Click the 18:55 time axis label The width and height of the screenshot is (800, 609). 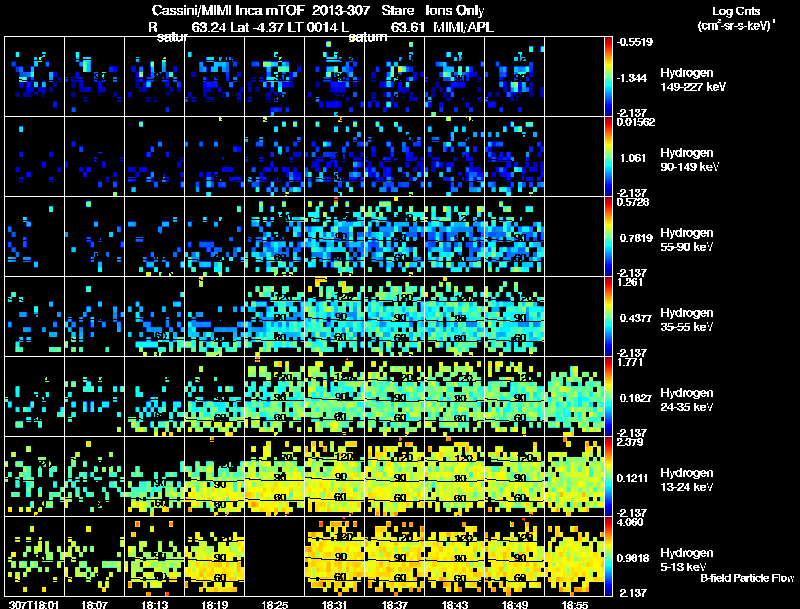tap(574, 605)
